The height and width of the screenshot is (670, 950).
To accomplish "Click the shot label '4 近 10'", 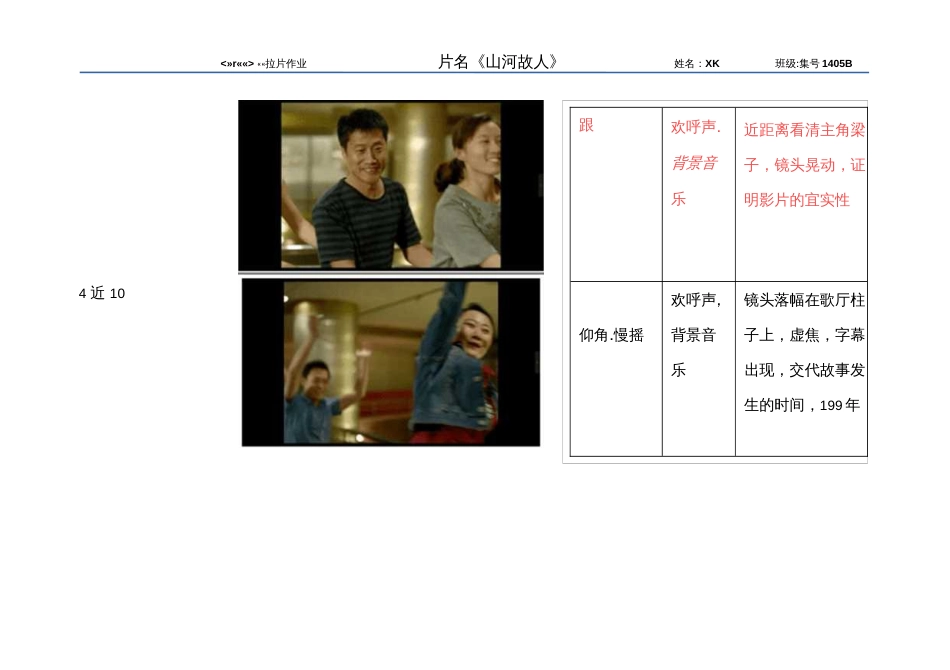I will coord(102,293).
